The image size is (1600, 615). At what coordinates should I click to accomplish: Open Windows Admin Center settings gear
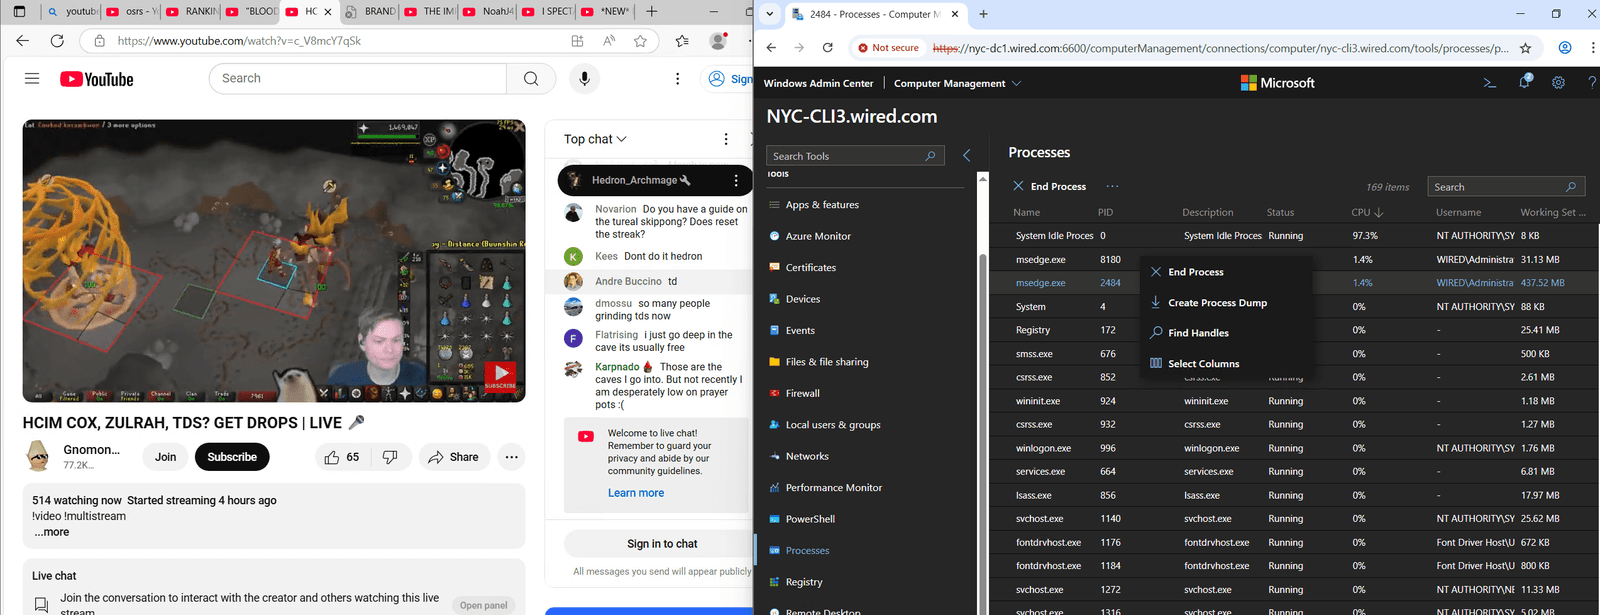coord(1558,83)
